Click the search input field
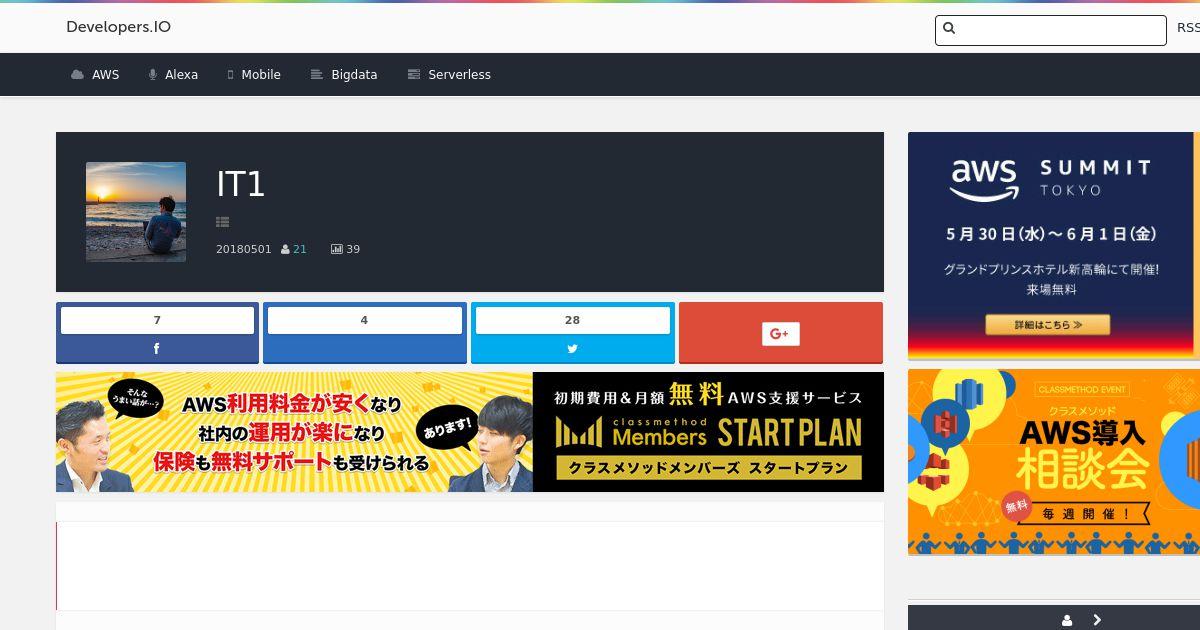 pyautogui.click(x=1051, y=30)
